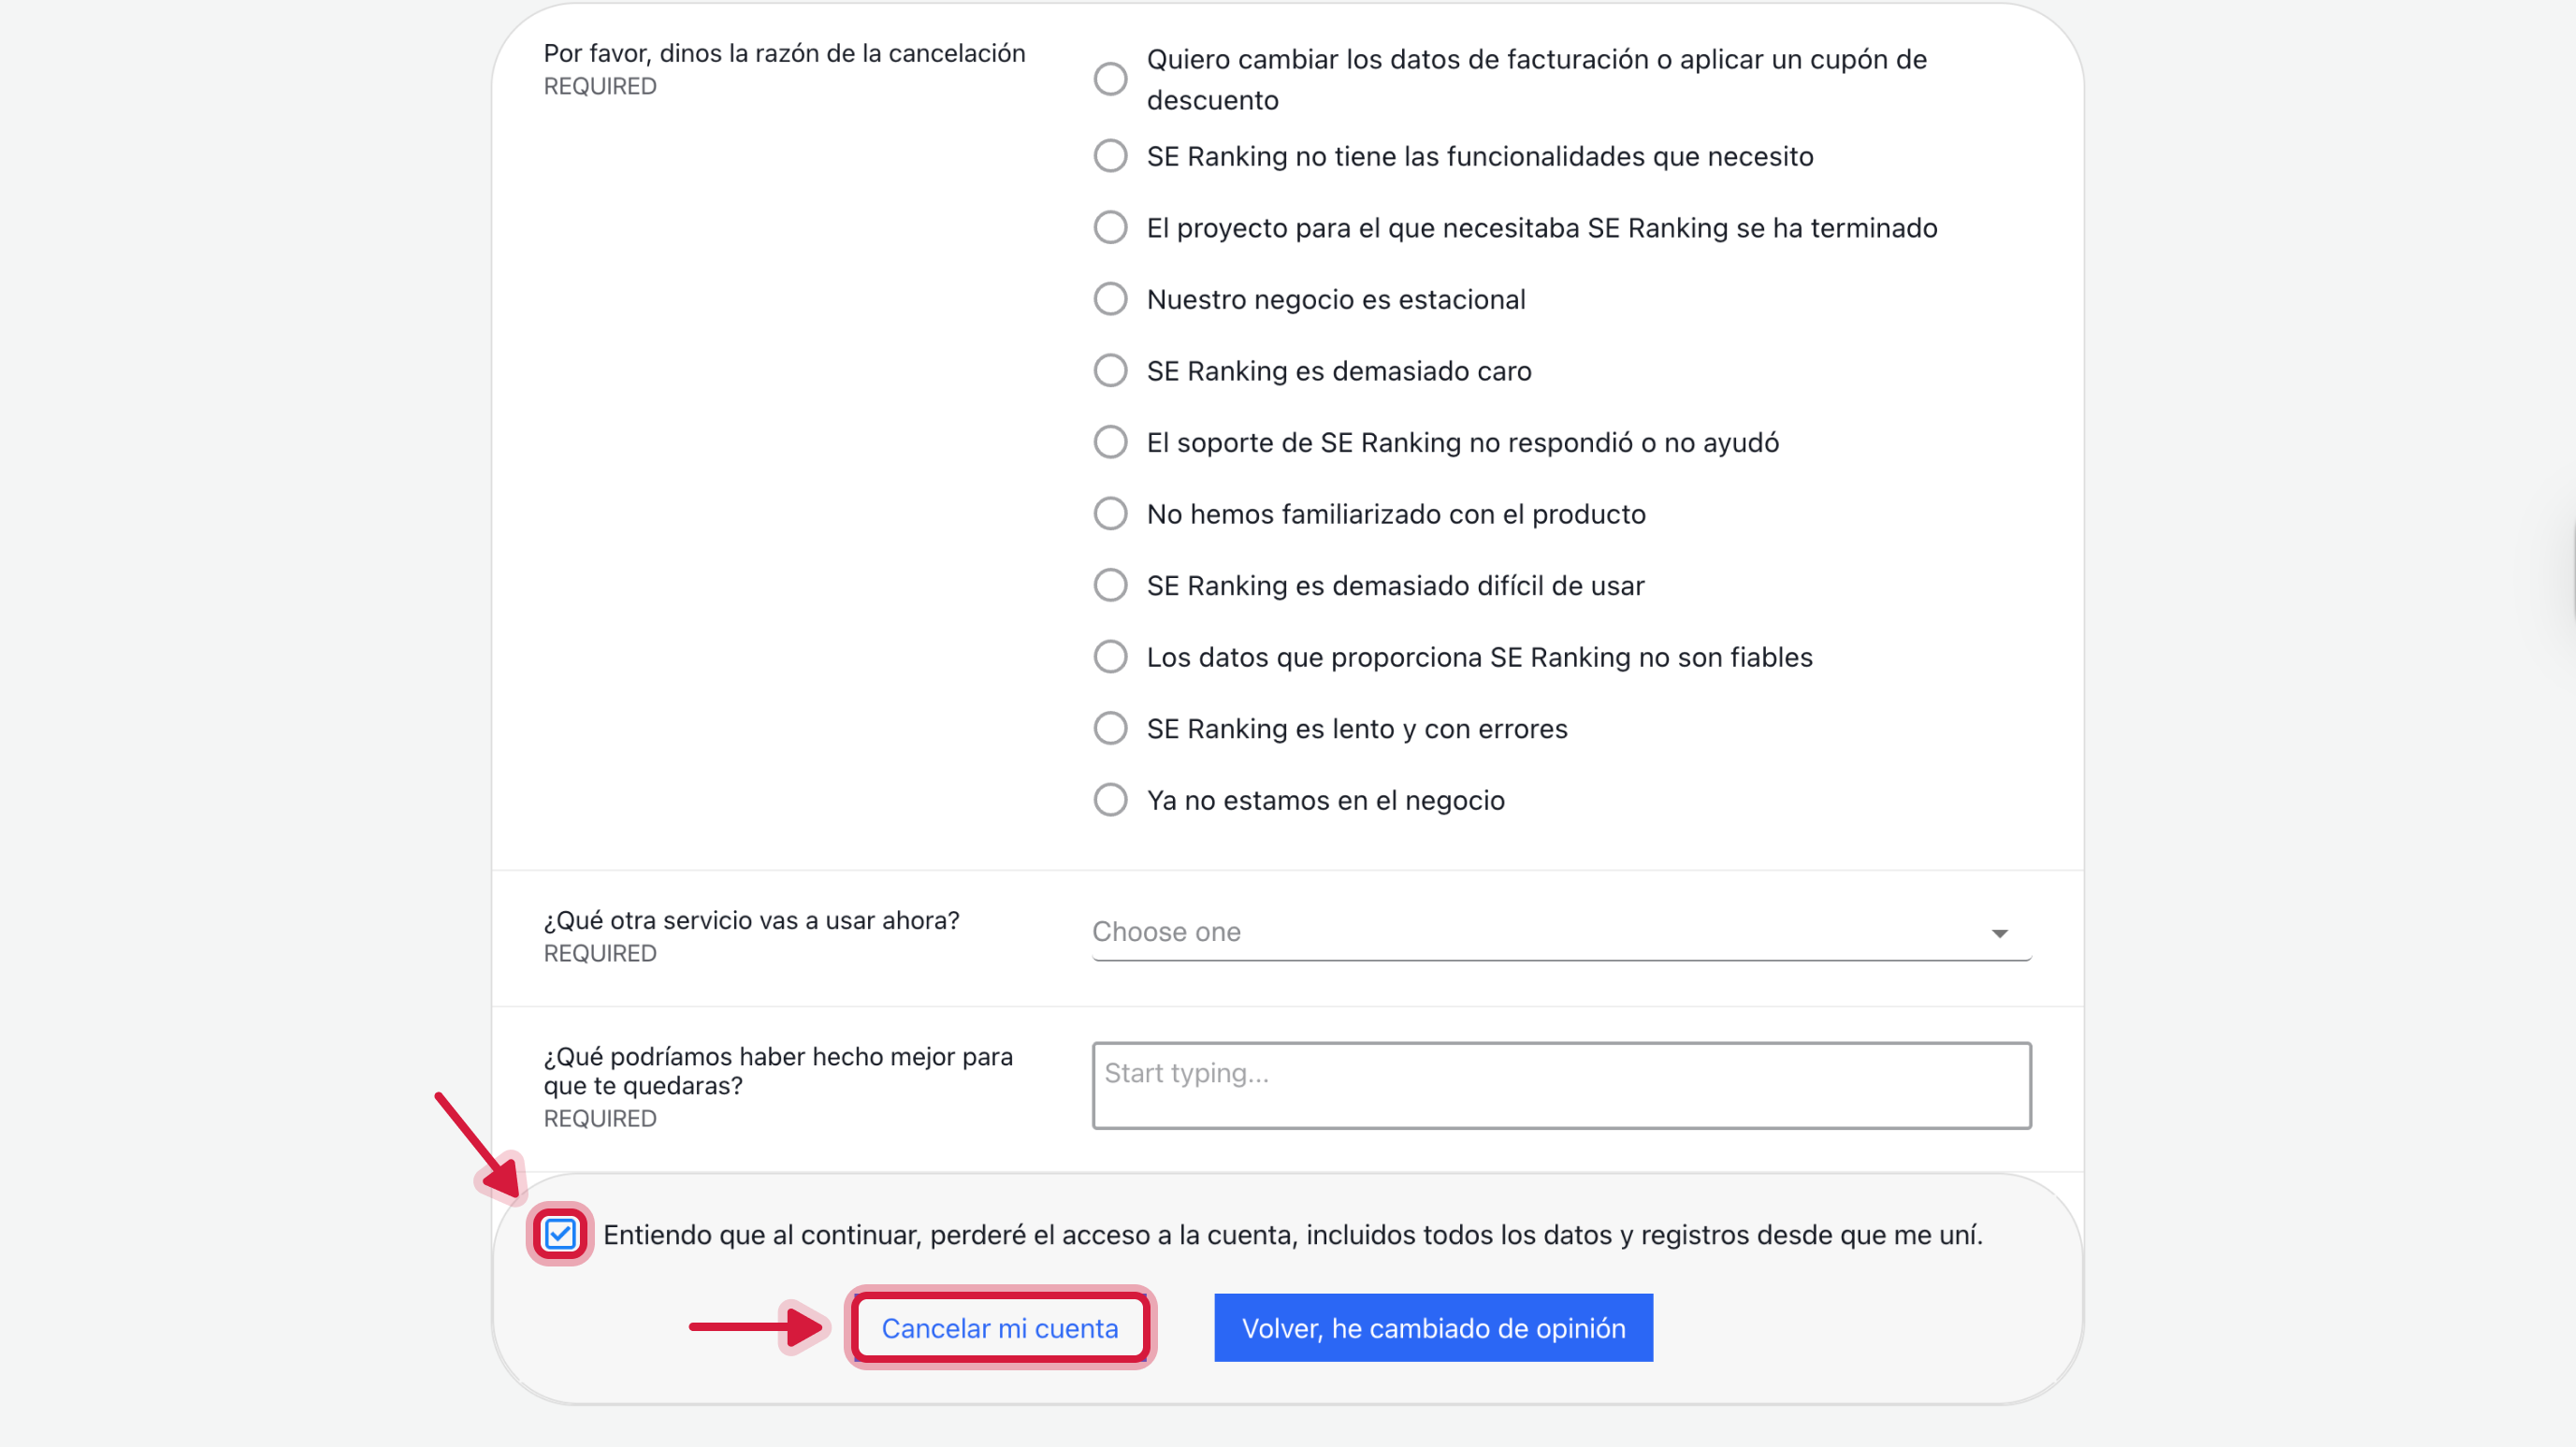Click the 'Nuestro negocio es estacional' label text
Viewport: 2576px width, 1447px height.
(1335, 299)
